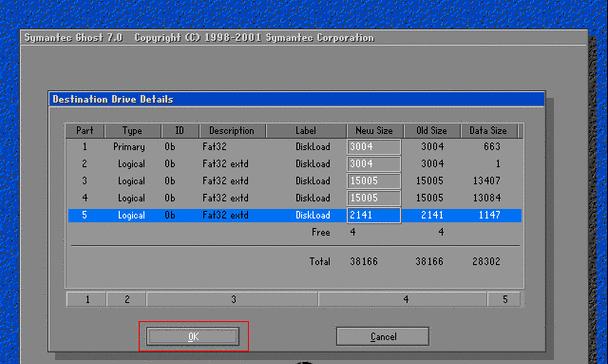608x364 pixels.
Task: Click the Total New Size value 38166
Action: [x=364, y=262]
